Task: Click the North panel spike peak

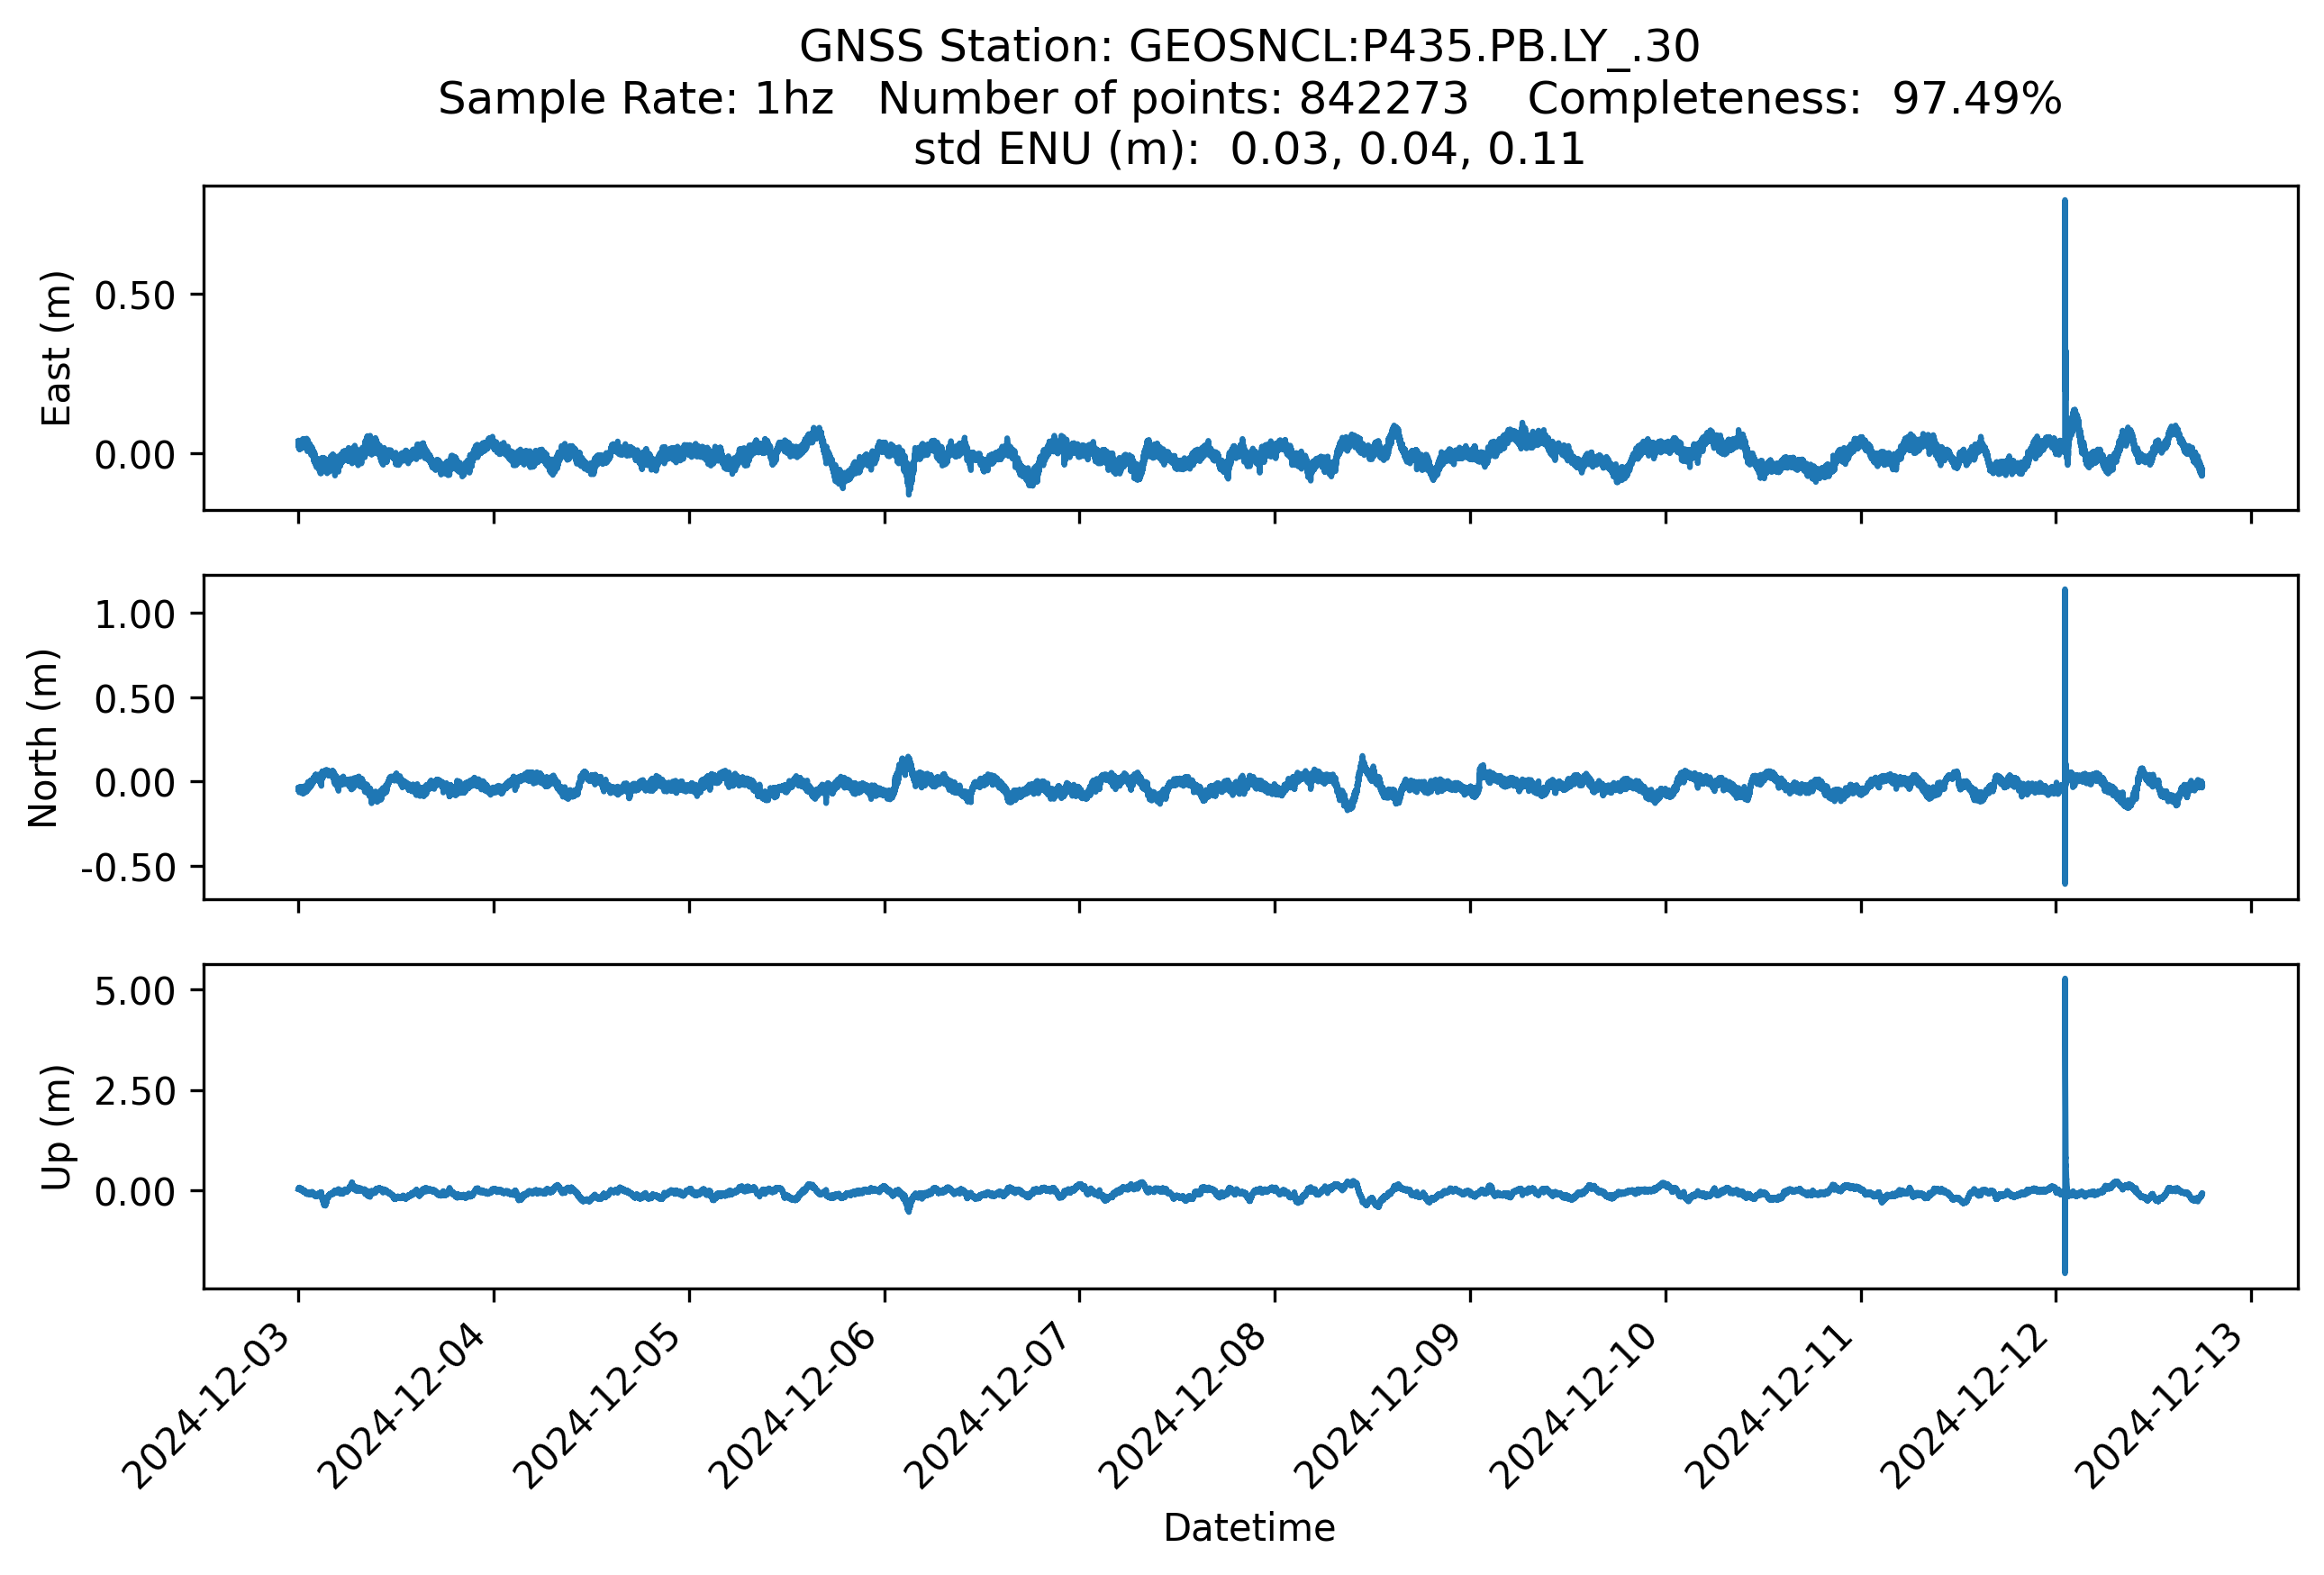Action: click(2065, 592)
